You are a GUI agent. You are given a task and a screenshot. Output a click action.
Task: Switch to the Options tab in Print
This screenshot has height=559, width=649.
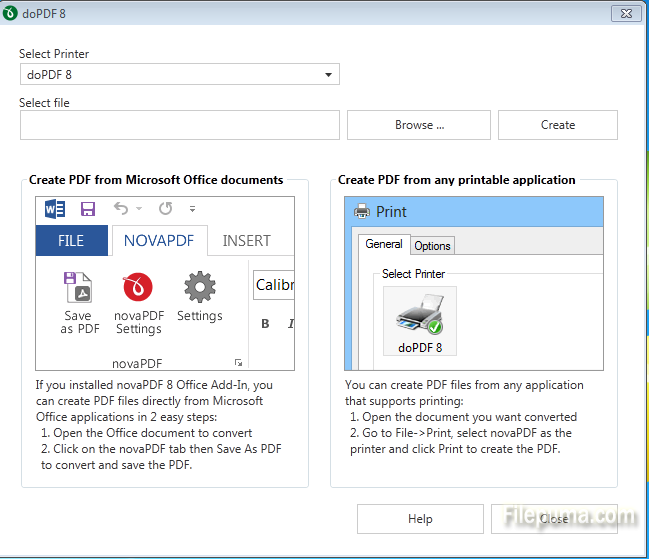(432, 246)
